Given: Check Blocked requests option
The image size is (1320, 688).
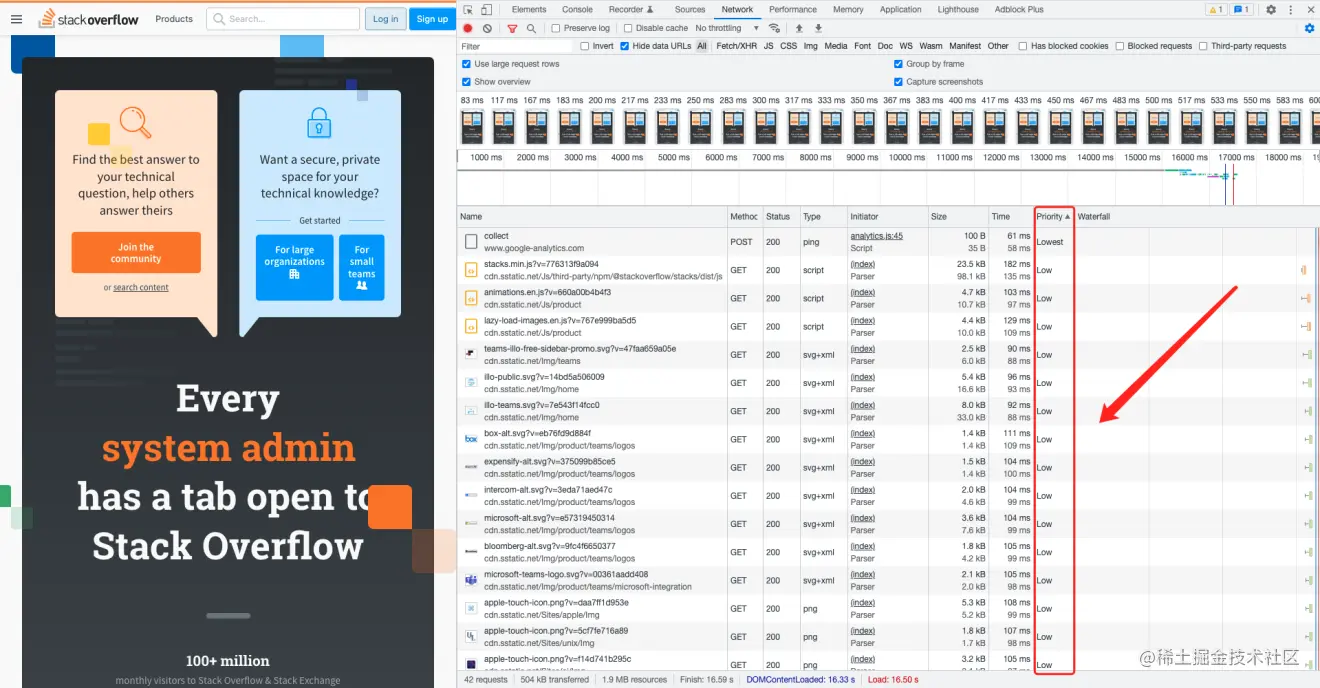Looking at the screenshot, I should point(1120,46).
